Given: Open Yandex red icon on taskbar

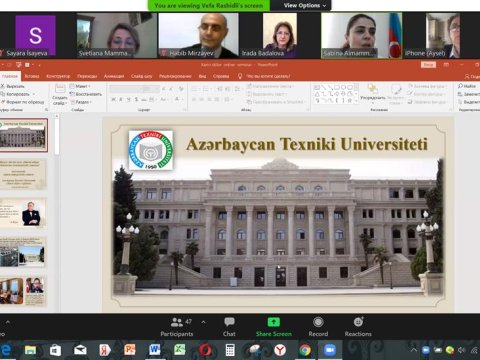Looking at the screenshot, I should 105,350.
